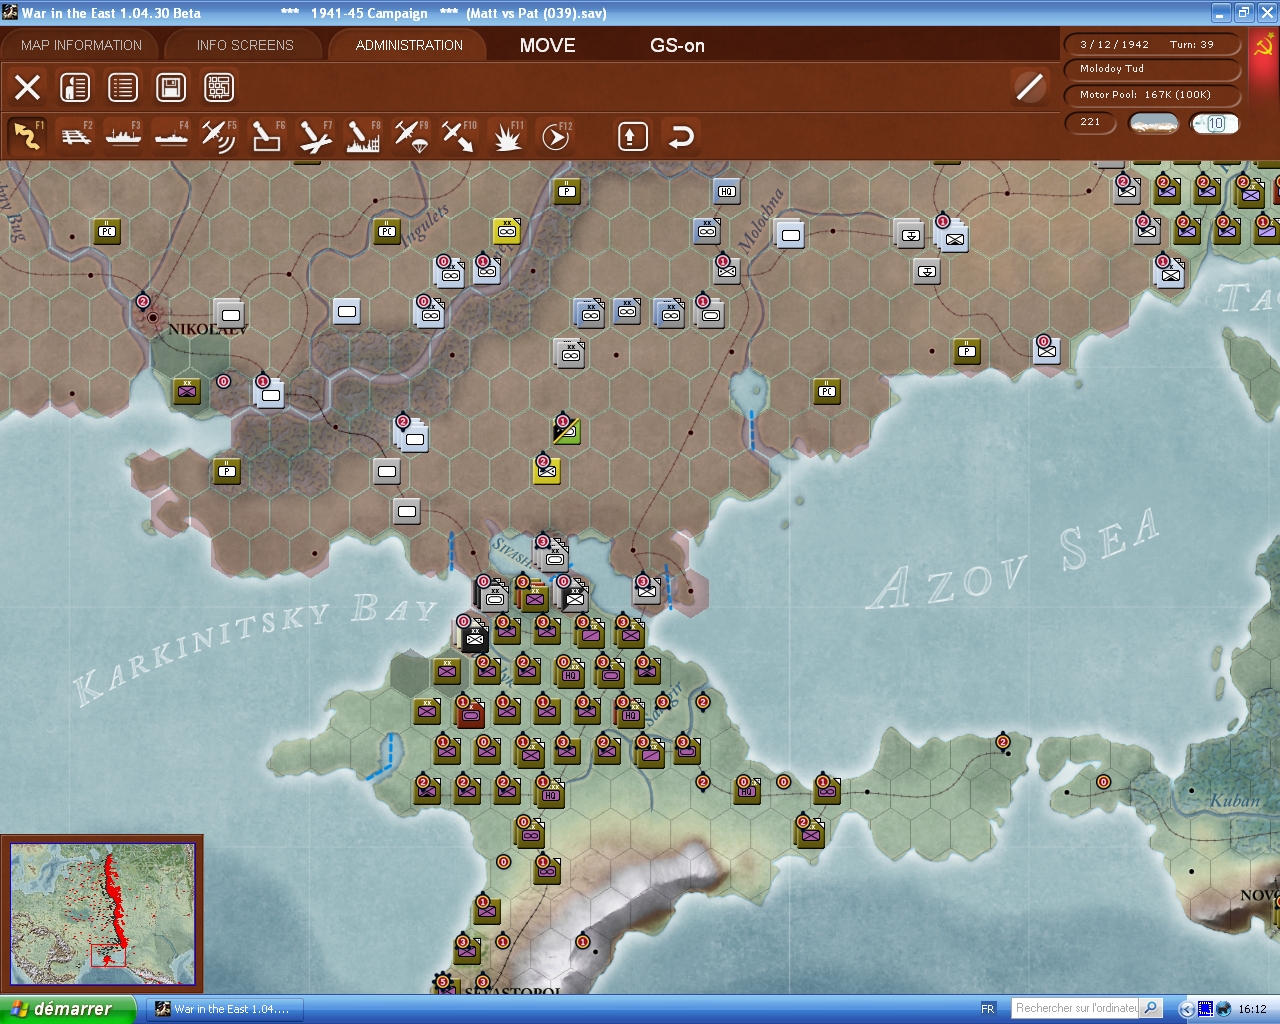Click the date and Turn 39 display

(1153, 44)
